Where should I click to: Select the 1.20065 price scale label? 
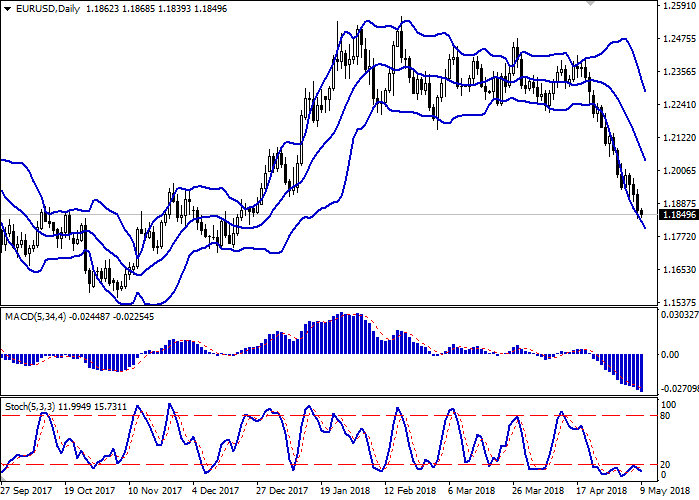pyautogui.click(x=677, y=170)
